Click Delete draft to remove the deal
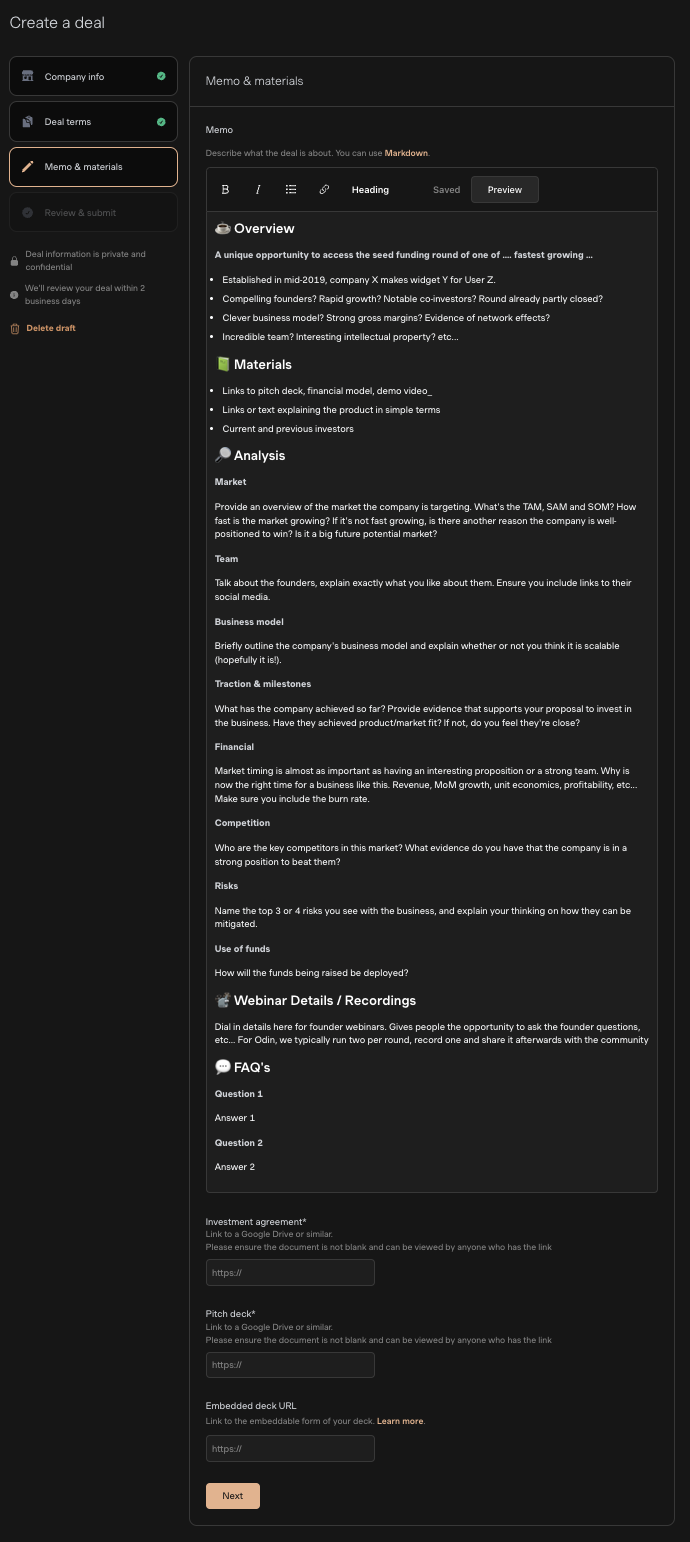 [x=50, y=328]
